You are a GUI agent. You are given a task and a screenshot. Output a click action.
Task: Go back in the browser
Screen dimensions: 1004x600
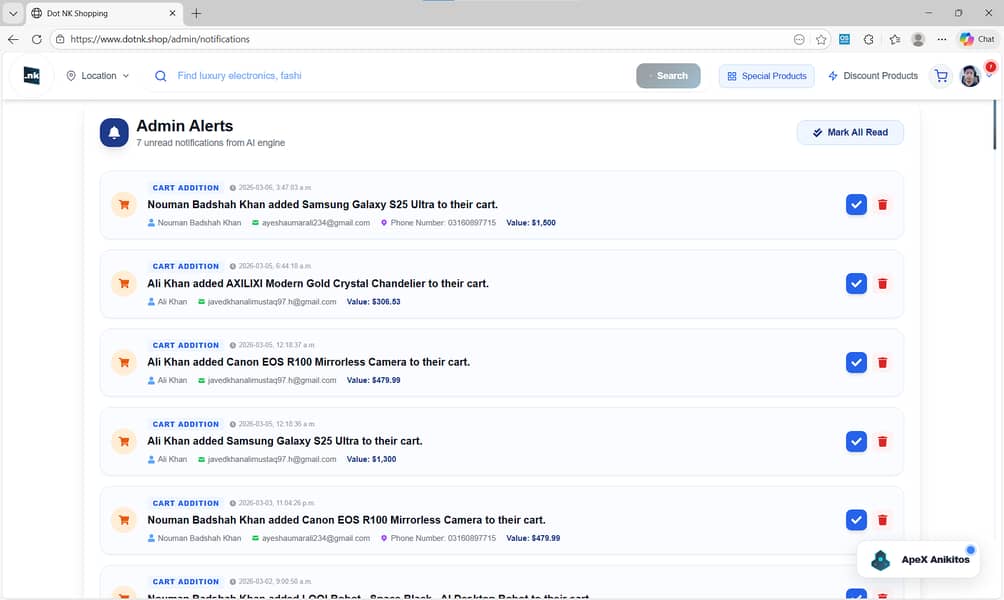pos(13,39)
